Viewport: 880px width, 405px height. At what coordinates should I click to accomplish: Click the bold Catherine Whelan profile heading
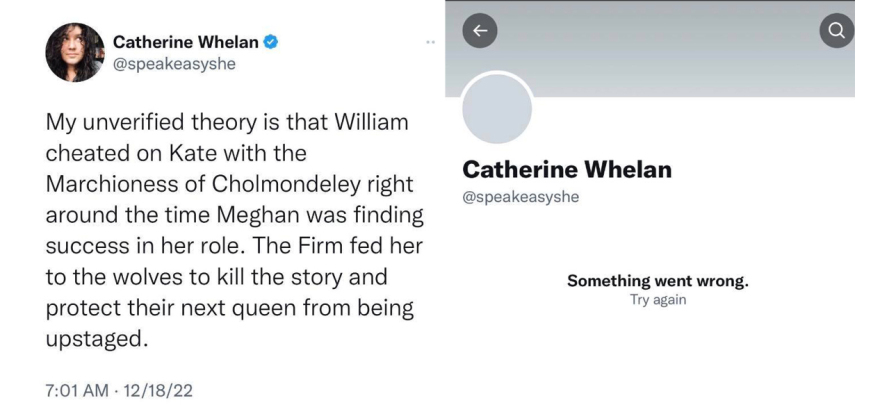[x=567, y=170]
